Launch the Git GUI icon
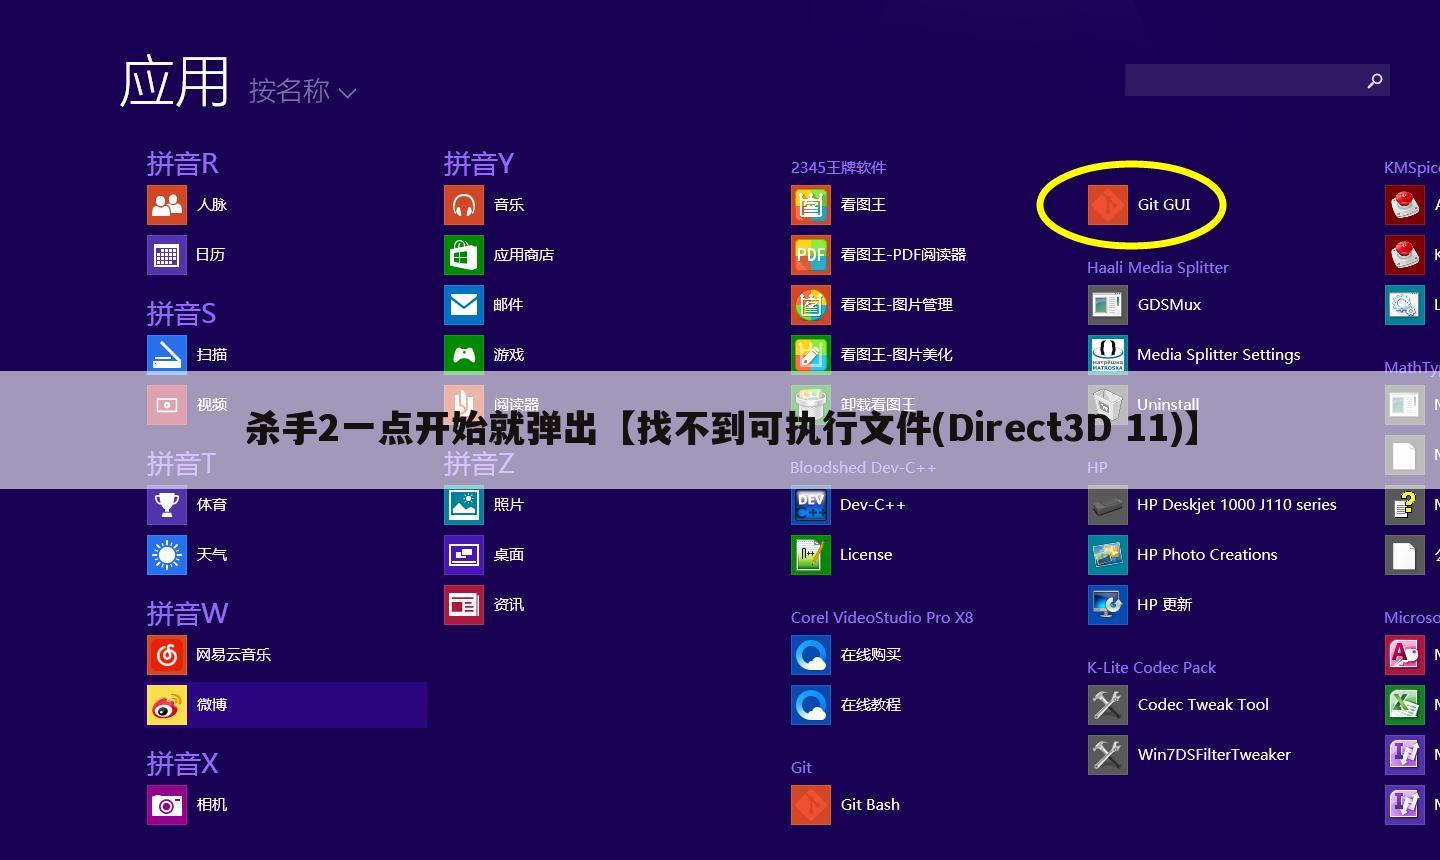 click(1108, 205)
